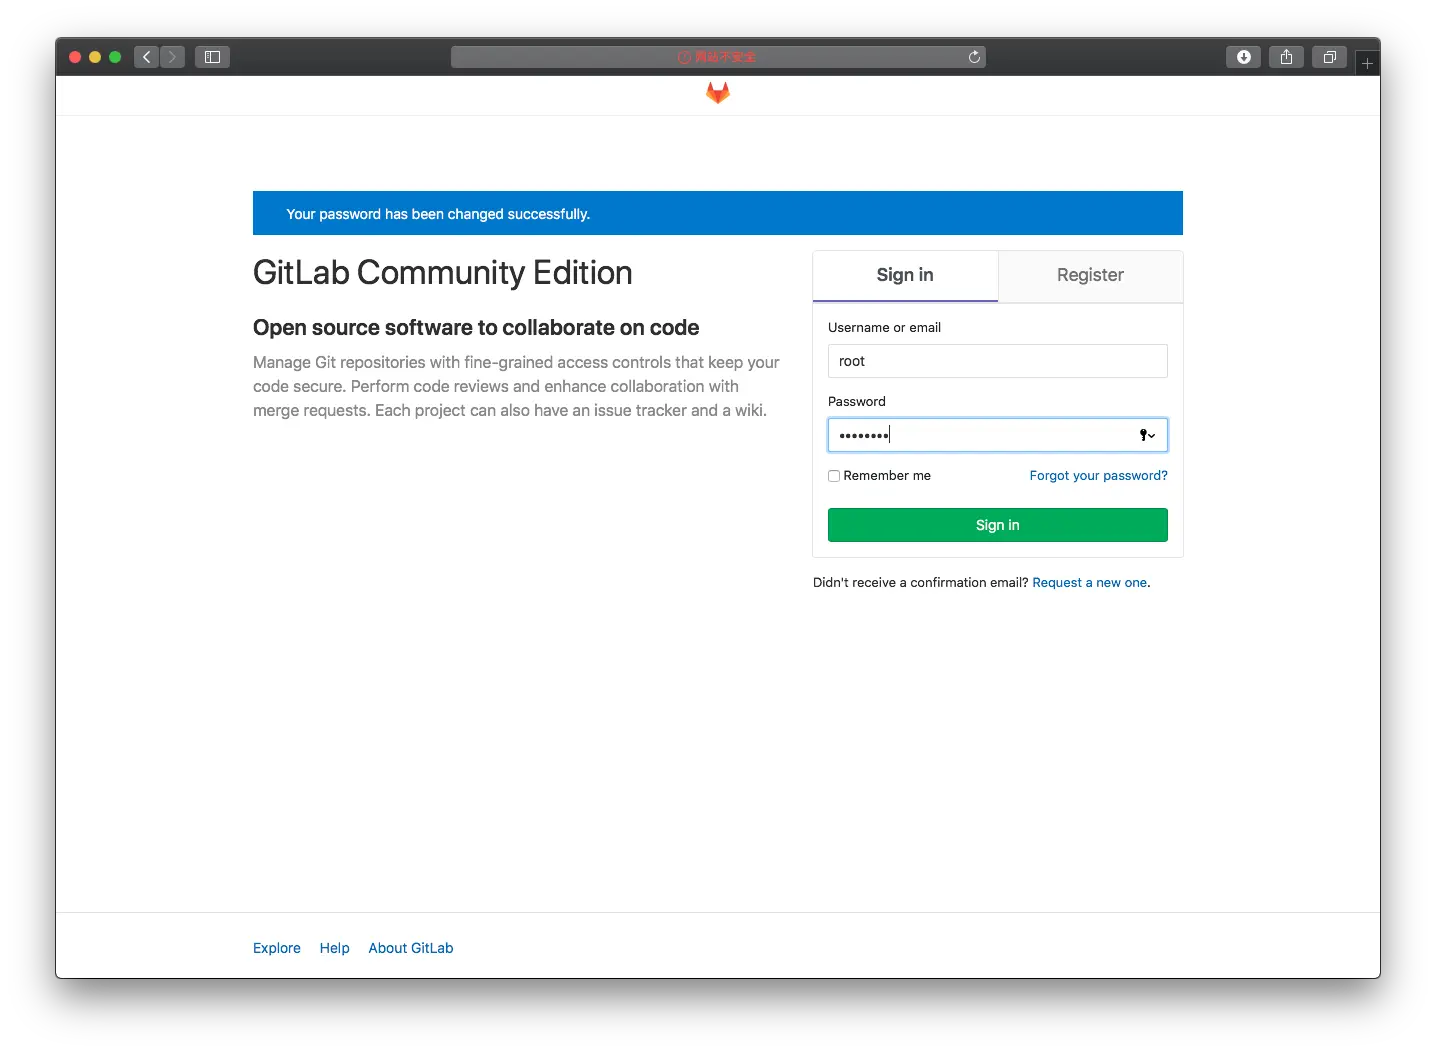Focus the Username or email field
1436x1052 pixels.
point(998,361)
